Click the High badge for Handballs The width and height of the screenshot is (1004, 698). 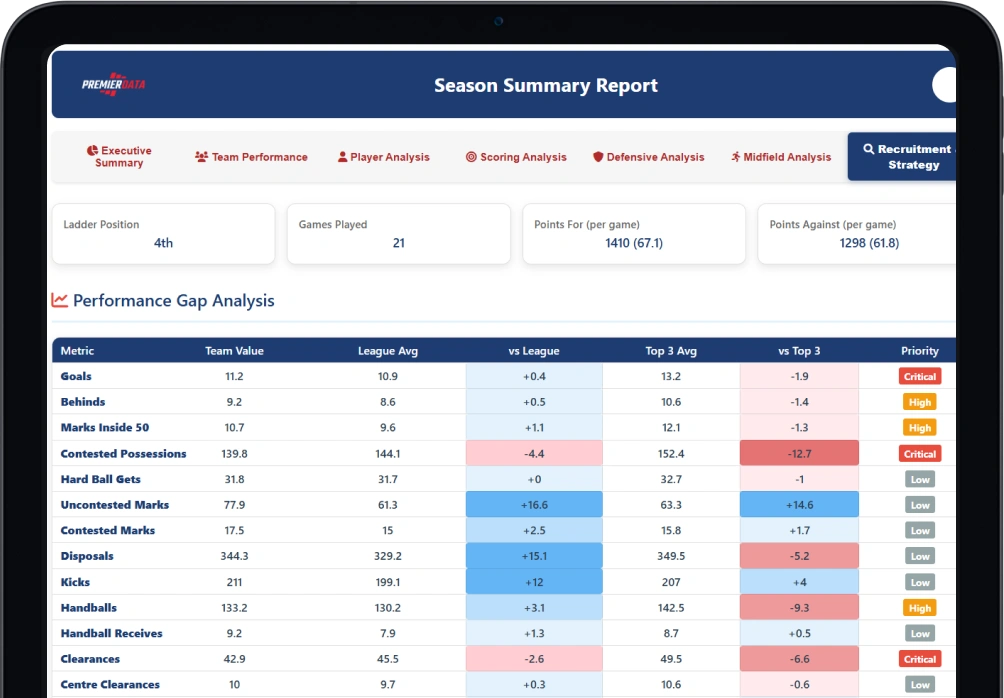coord(919,608)
